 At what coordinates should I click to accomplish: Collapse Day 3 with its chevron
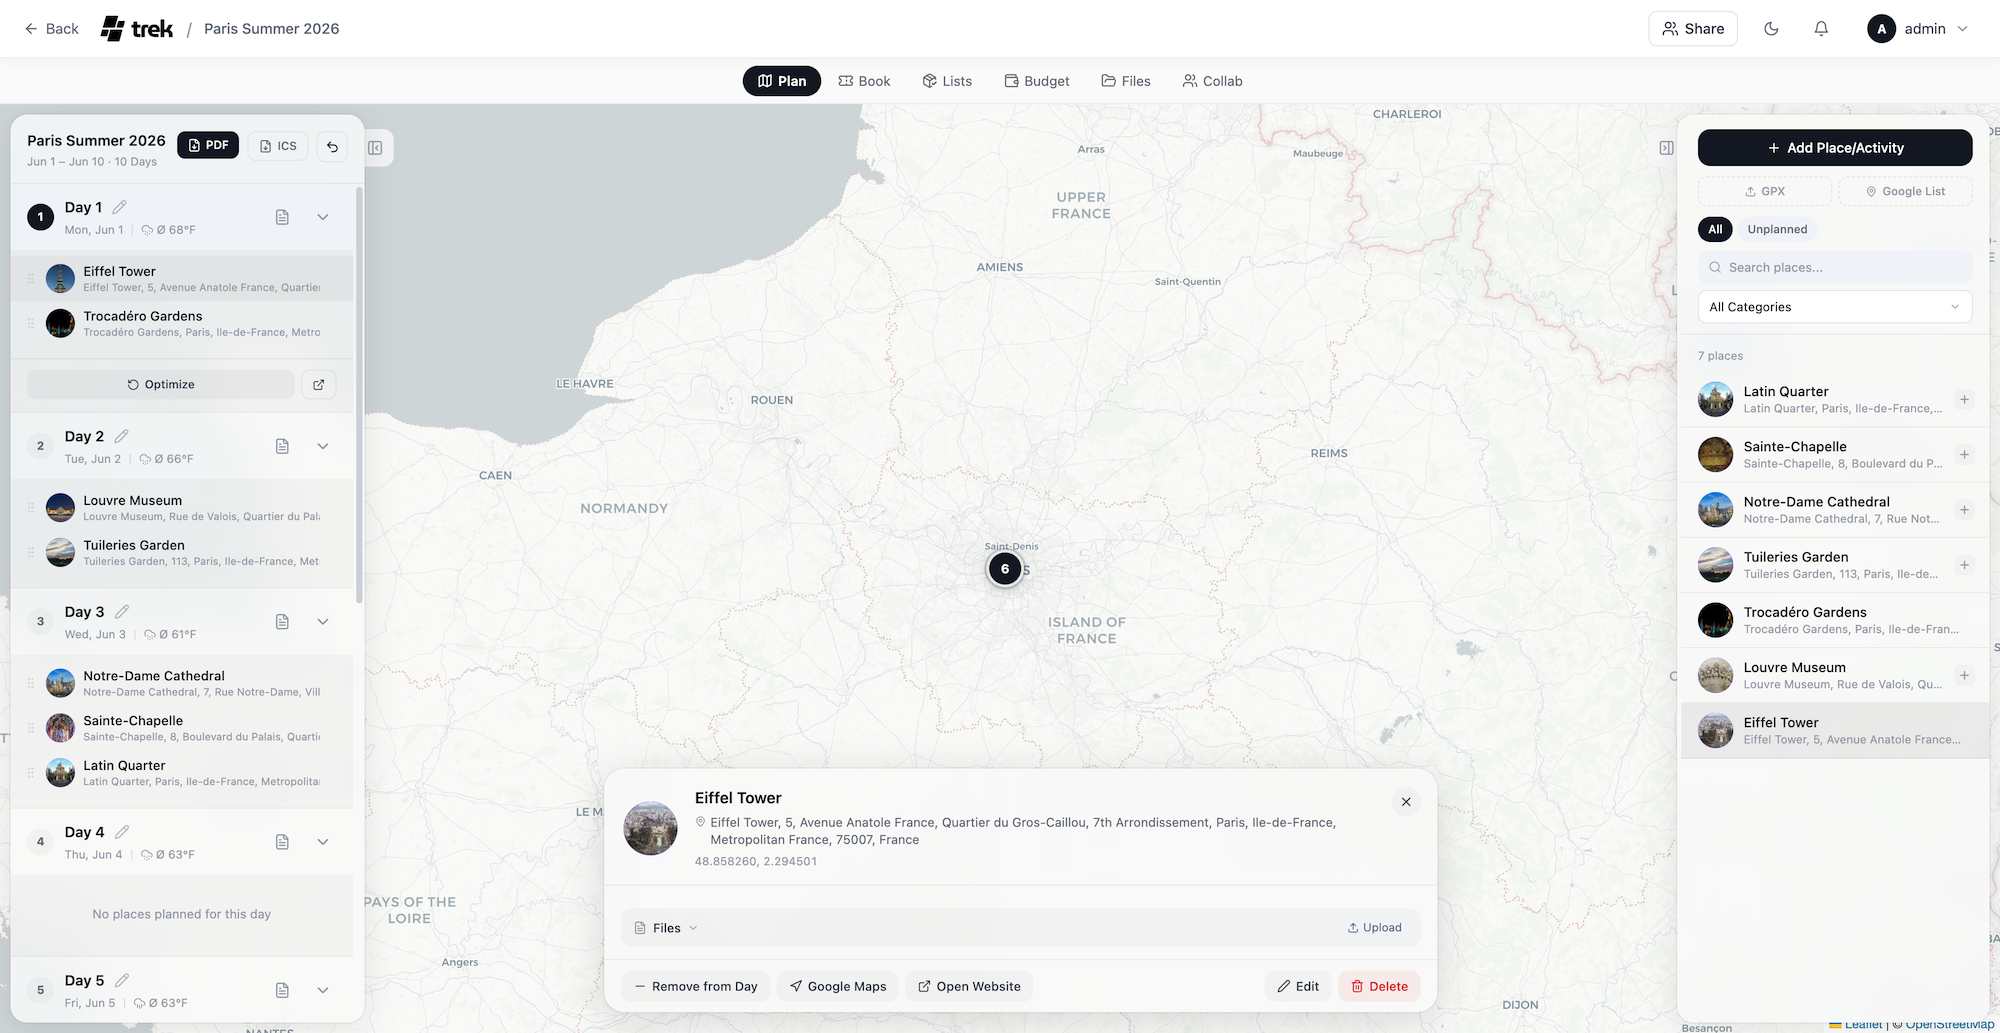[322, 621]
